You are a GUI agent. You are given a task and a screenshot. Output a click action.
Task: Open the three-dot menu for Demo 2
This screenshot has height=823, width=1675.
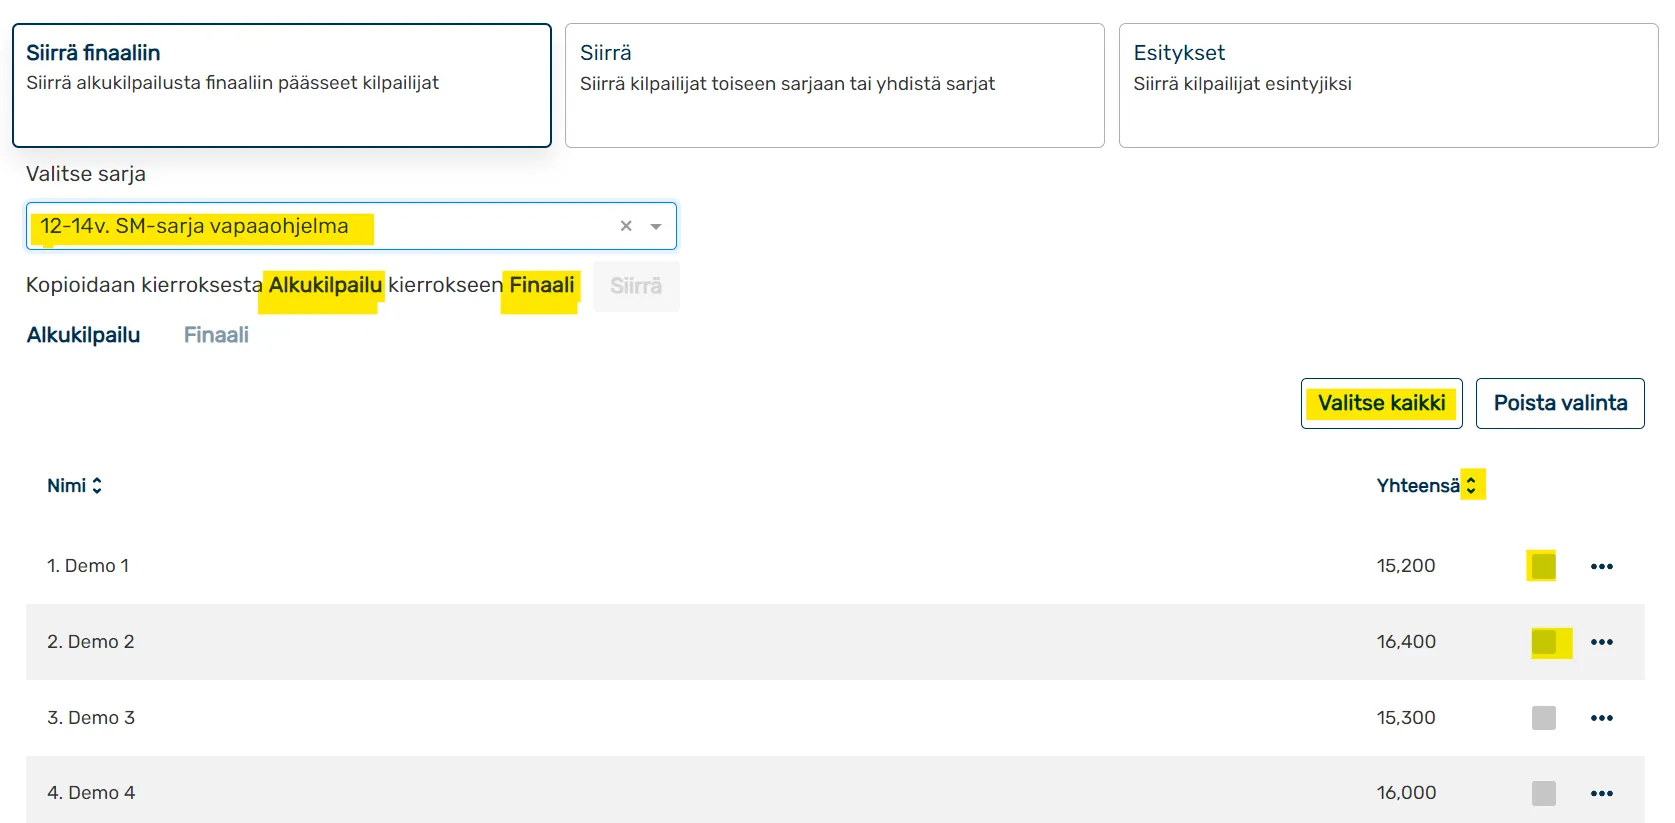tap(1601, 642)
